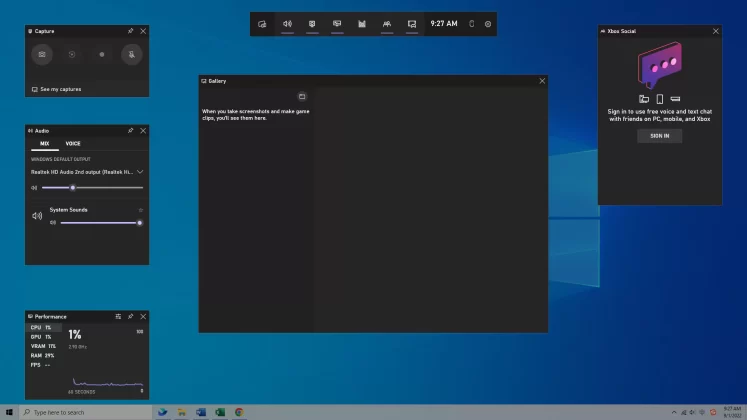Pin the Capture widget
Image resolution: width=747 pixels, height=420 pixels.
click(x=131, y=31)
